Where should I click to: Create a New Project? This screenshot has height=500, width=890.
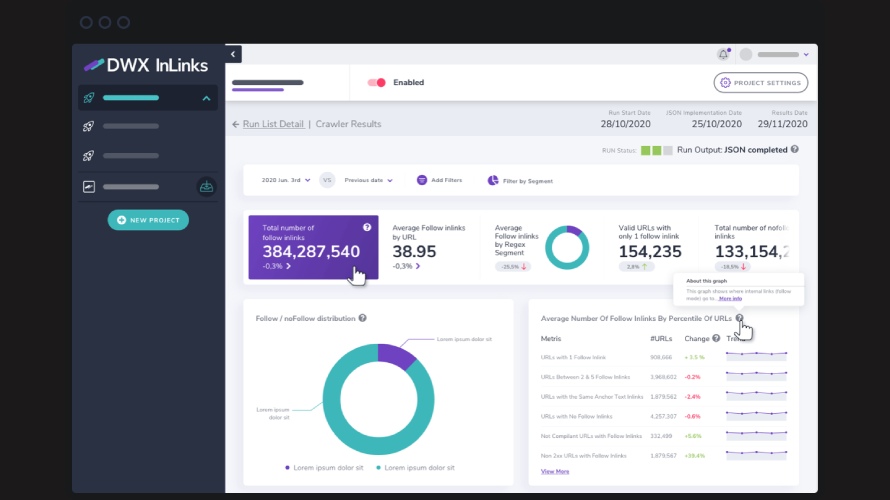pyautogui.click(x=148, y=220)
